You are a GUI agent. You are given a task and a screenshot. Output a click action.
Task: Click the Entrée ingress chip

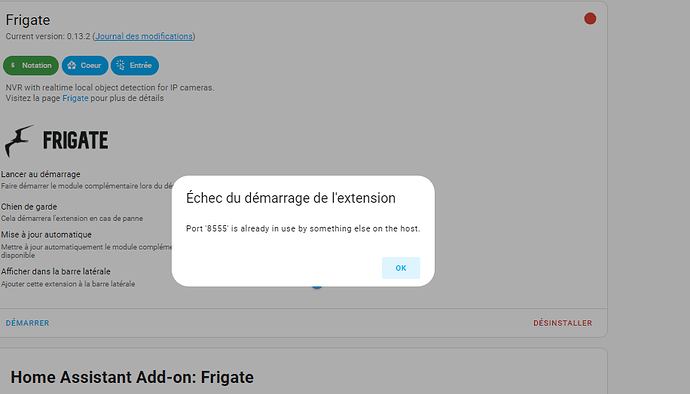pyautogui.click(x=135, y=65)
